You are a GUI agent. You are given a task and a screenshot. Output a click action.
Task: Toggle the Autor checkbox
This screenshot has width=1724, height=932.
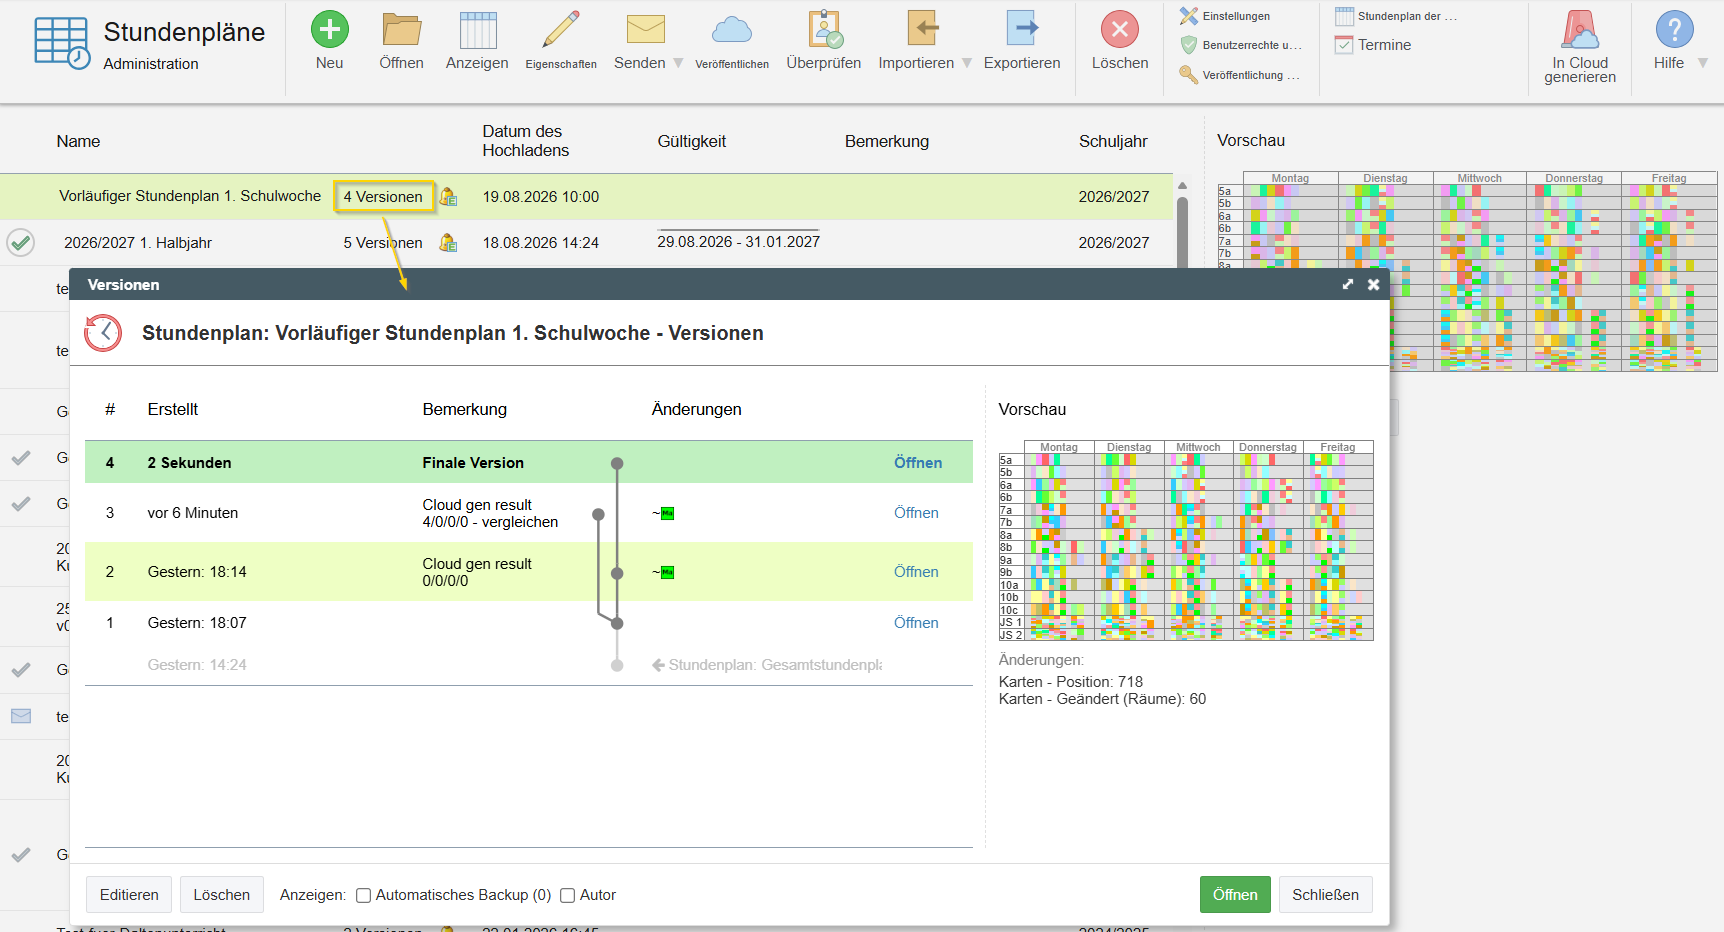567,896
